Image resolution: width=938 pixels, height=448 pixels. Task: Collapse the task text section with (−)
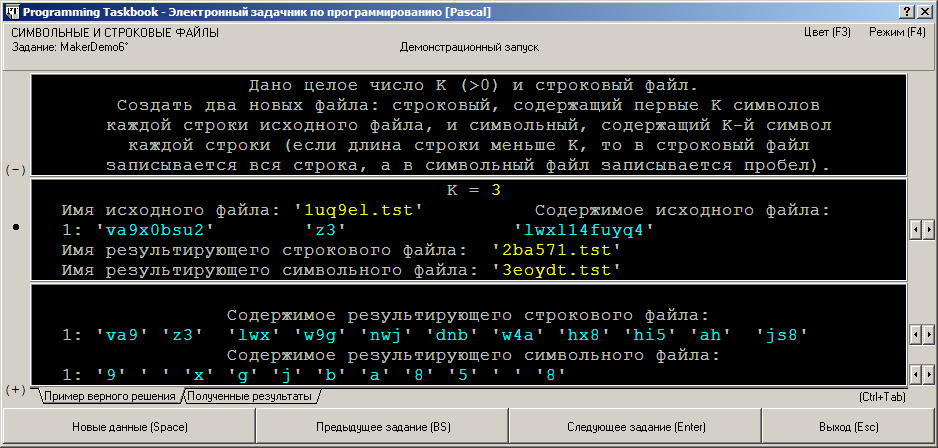click(x=15, y=170)
